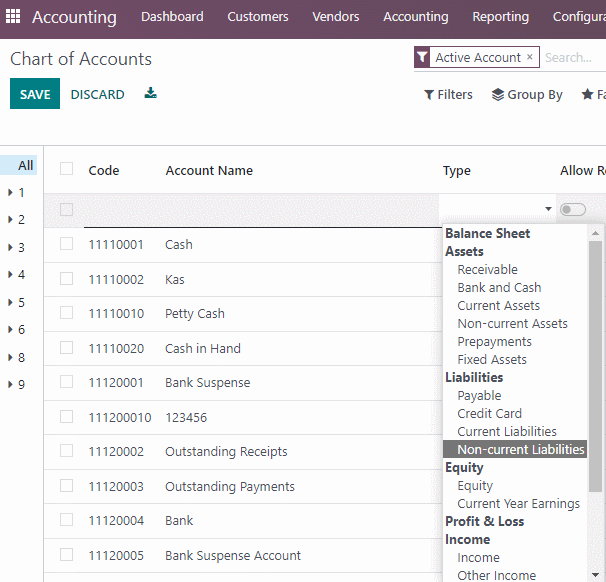The width and height of the screenshot is (606, 582).
Task: Sort by the Code column header
Action: [x=104, y=170]
